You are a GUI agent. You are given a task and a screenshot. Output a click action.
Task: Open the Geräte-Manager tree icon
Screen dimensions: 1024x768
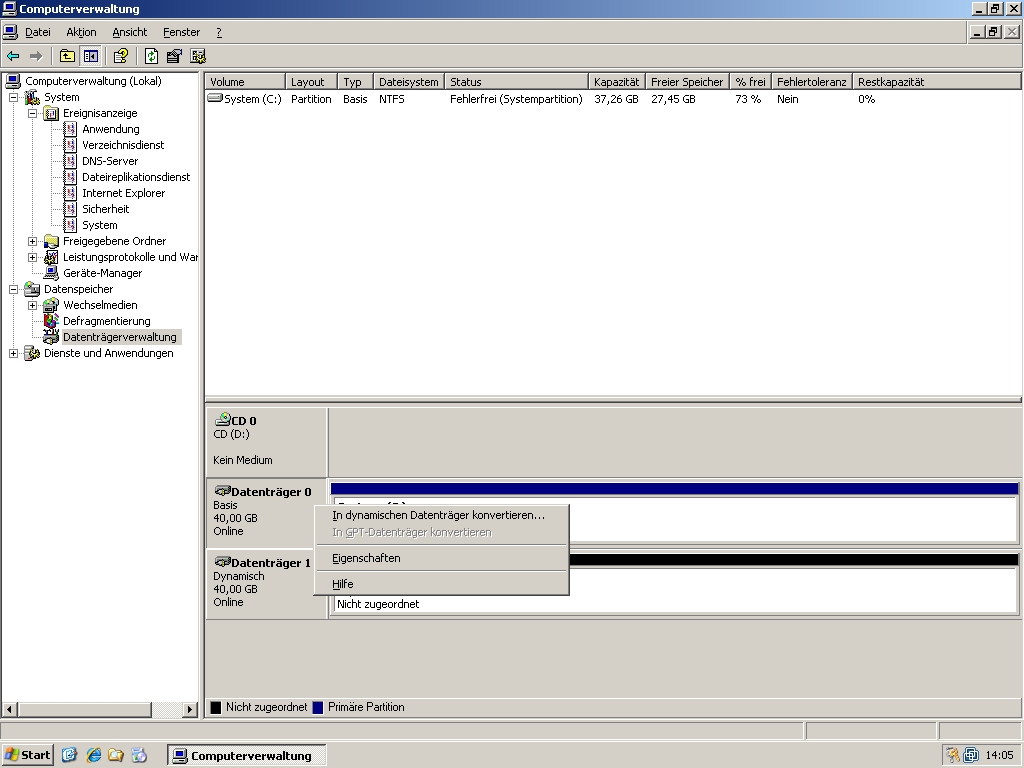(51, 273)
